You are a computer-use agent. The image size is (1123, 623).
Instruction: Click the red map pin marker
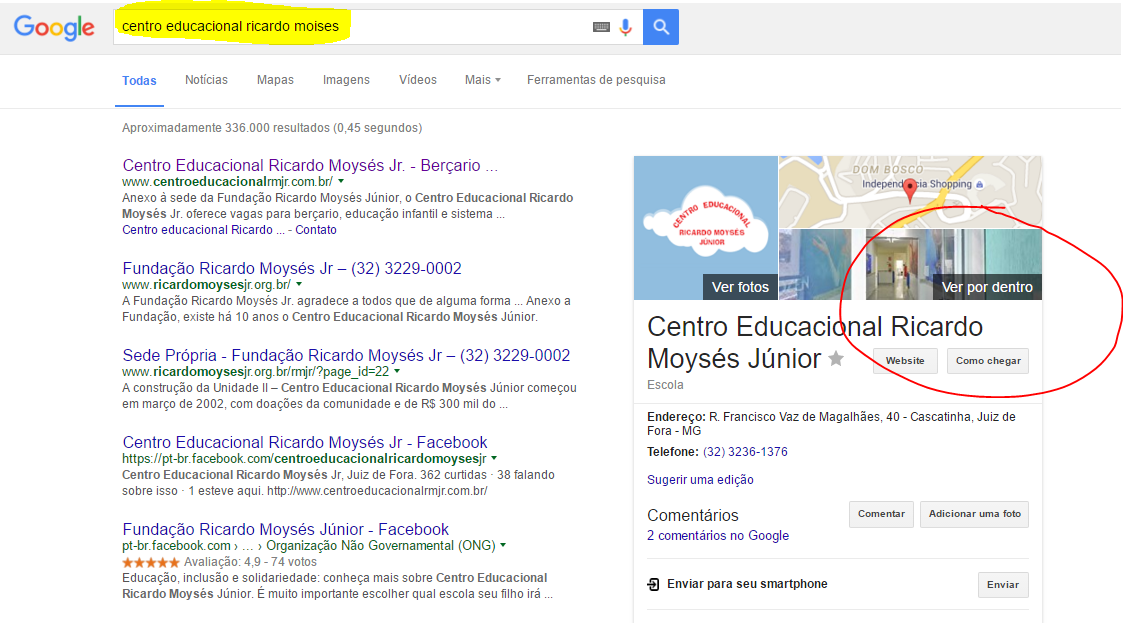click(910, 190)
